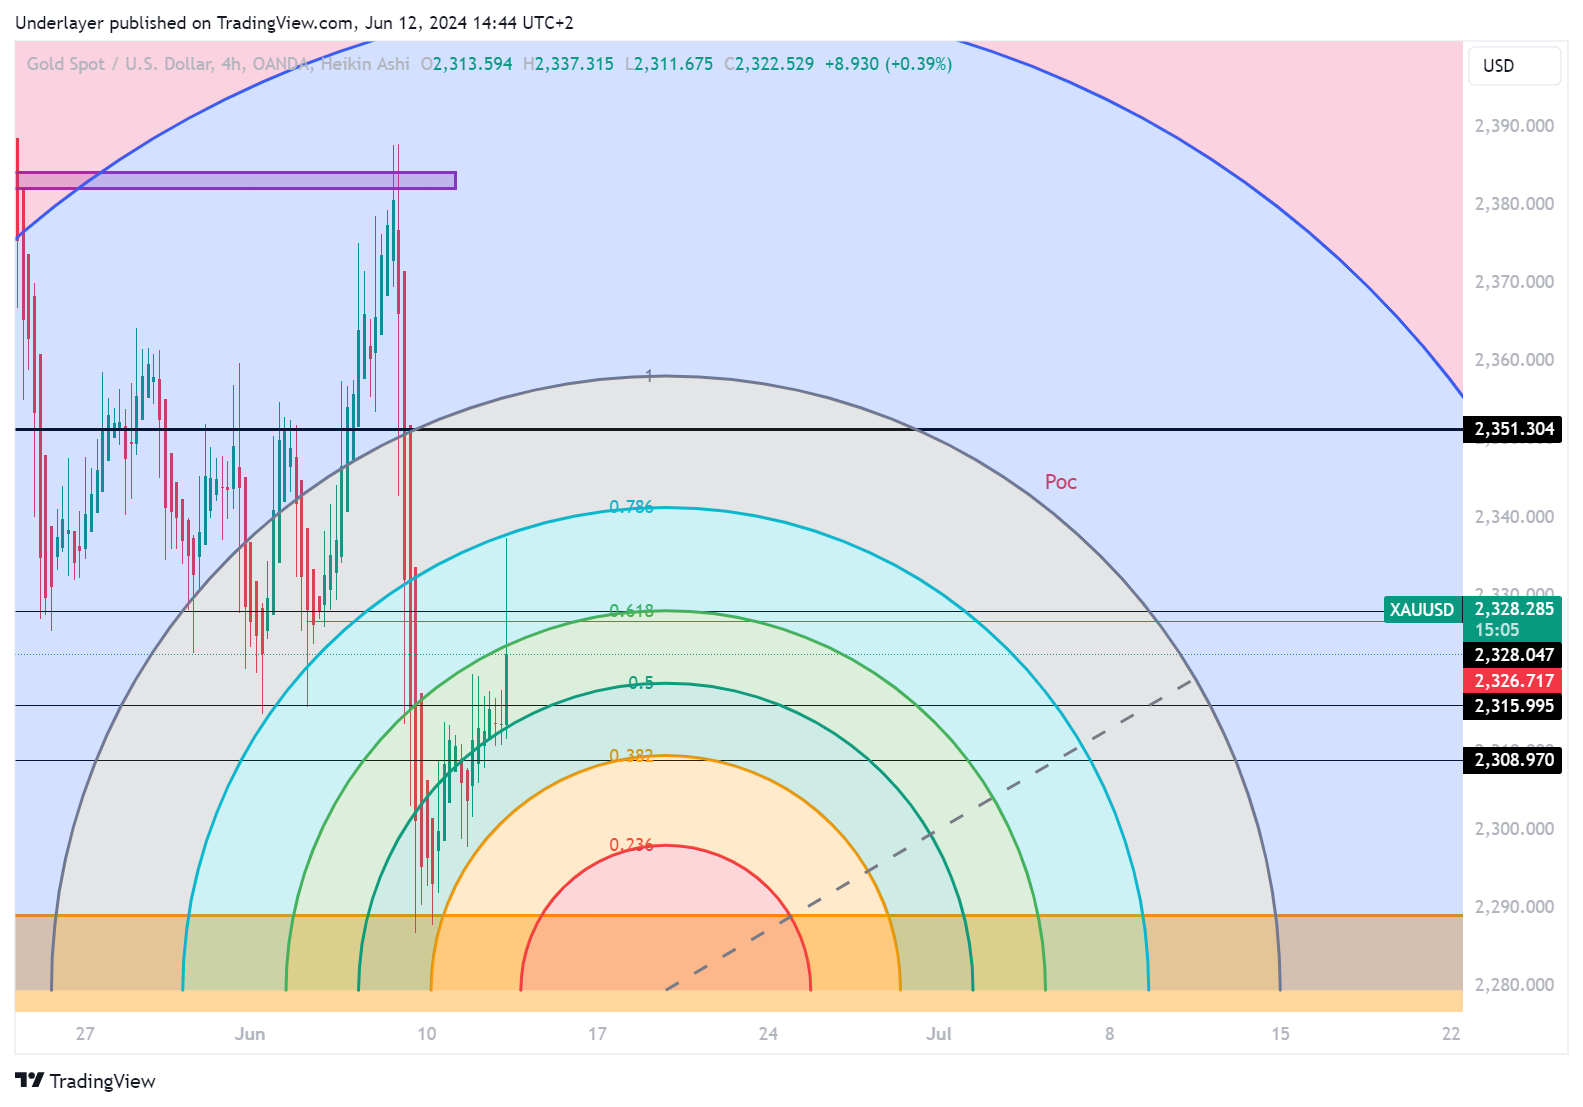This screenshot has width=1583, height=1107.
Task: Click the Poc text annotation
Action: tap(1061, 482)
